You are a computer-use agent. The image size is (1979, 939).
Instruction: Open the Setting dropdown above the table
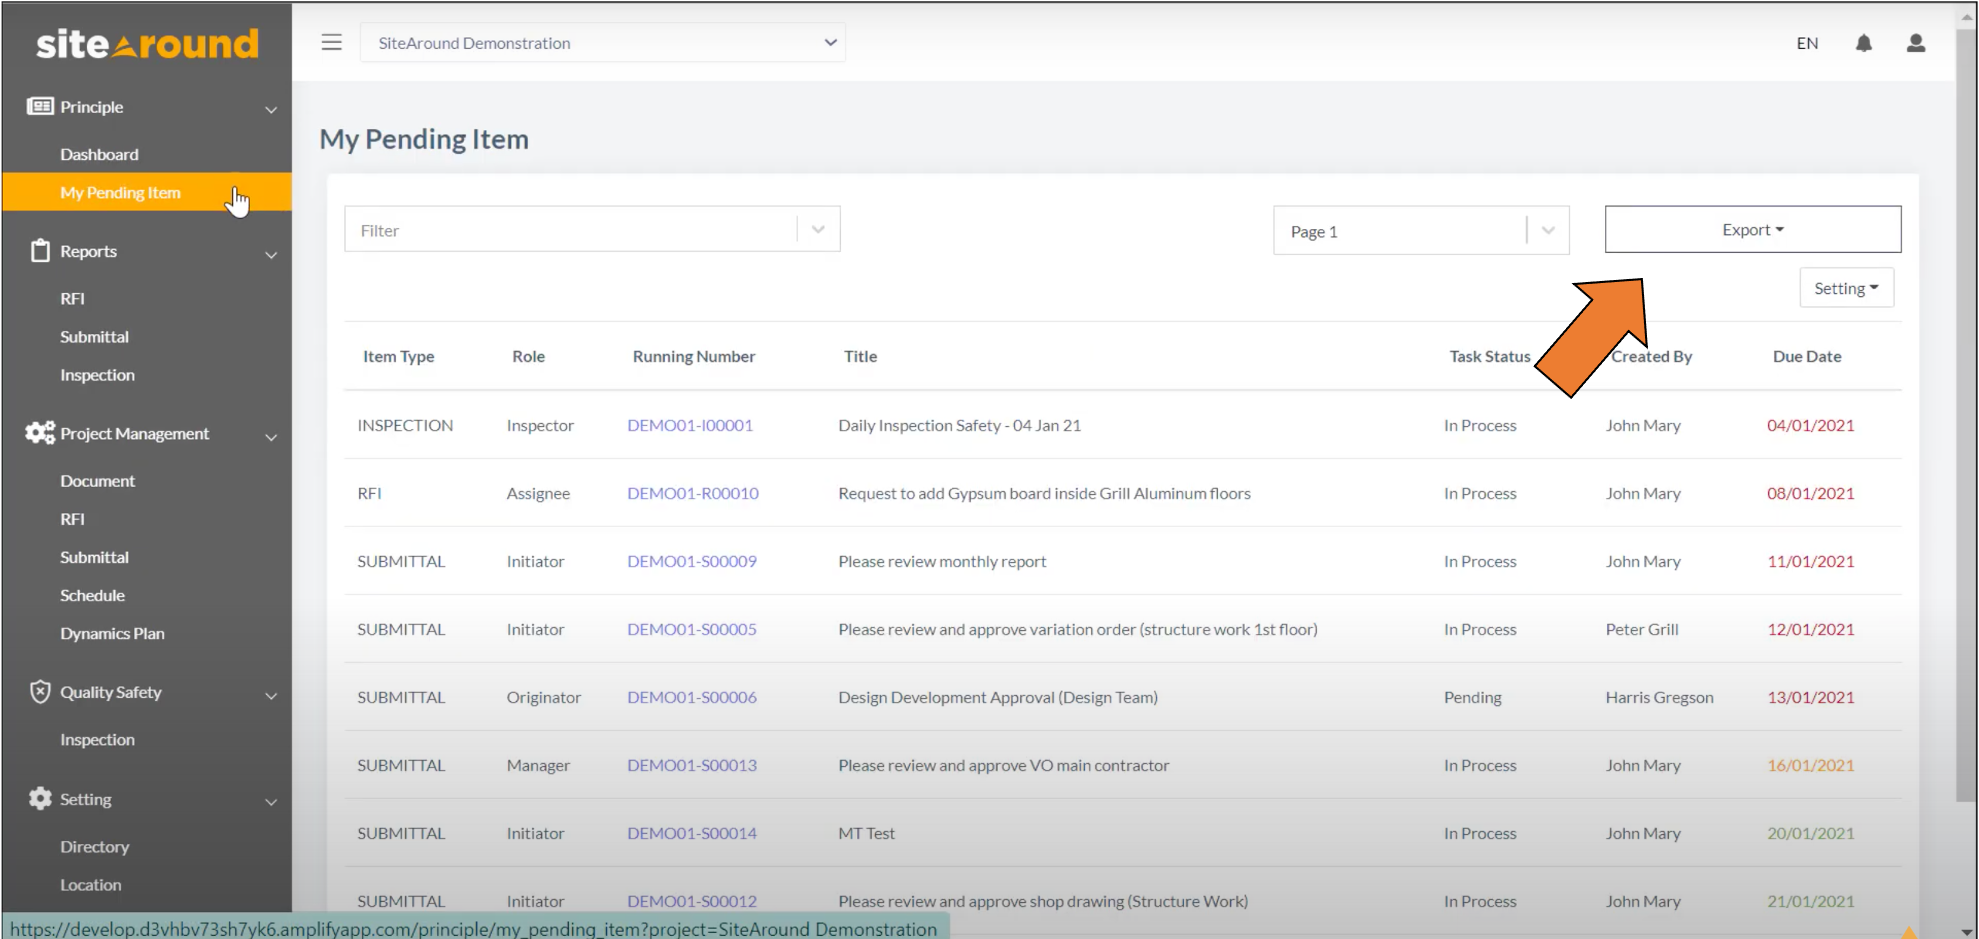1845,288
